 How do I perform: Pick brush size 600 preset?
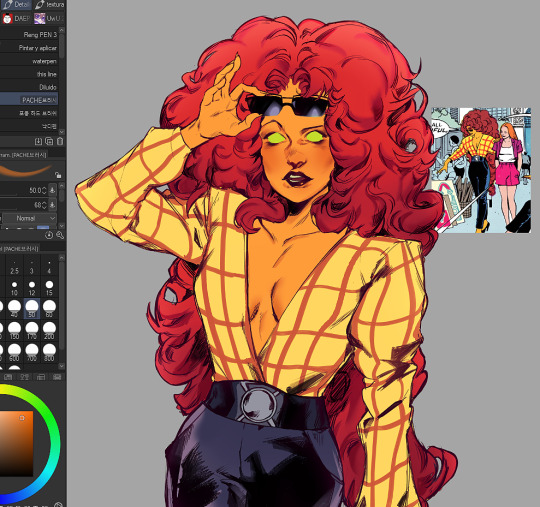coord(14,352)
